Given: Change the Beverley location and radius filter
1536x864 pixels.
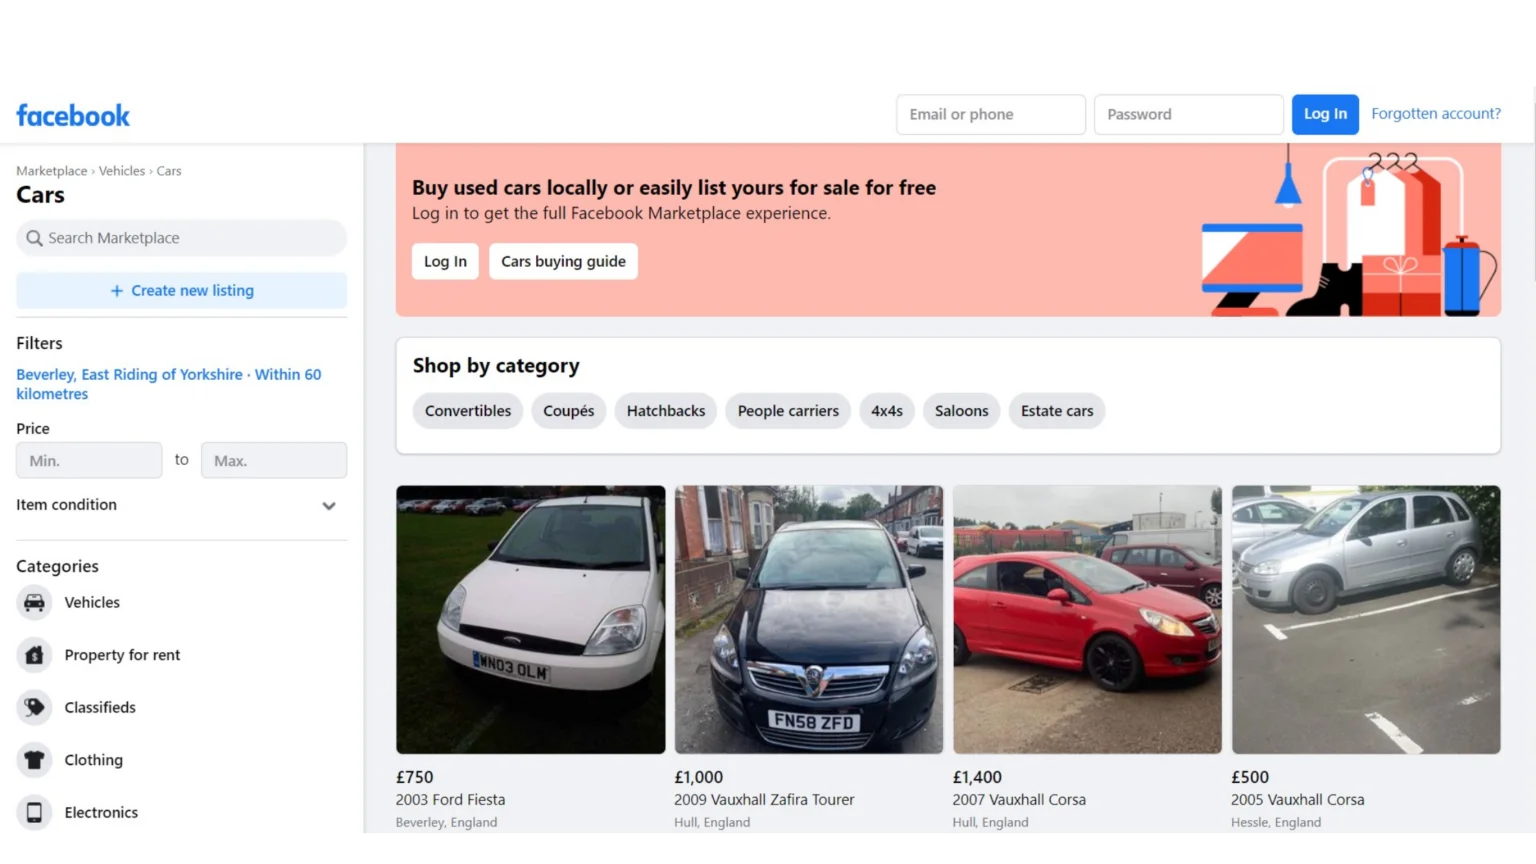Looking at the screenshot, I should pos(168,384).
